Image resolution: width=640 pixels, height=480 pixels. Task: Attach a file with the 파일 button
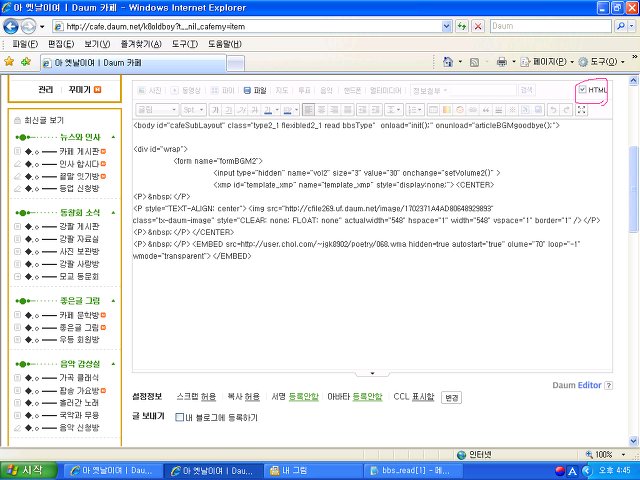pyautogui.click(x=255, y=90)
